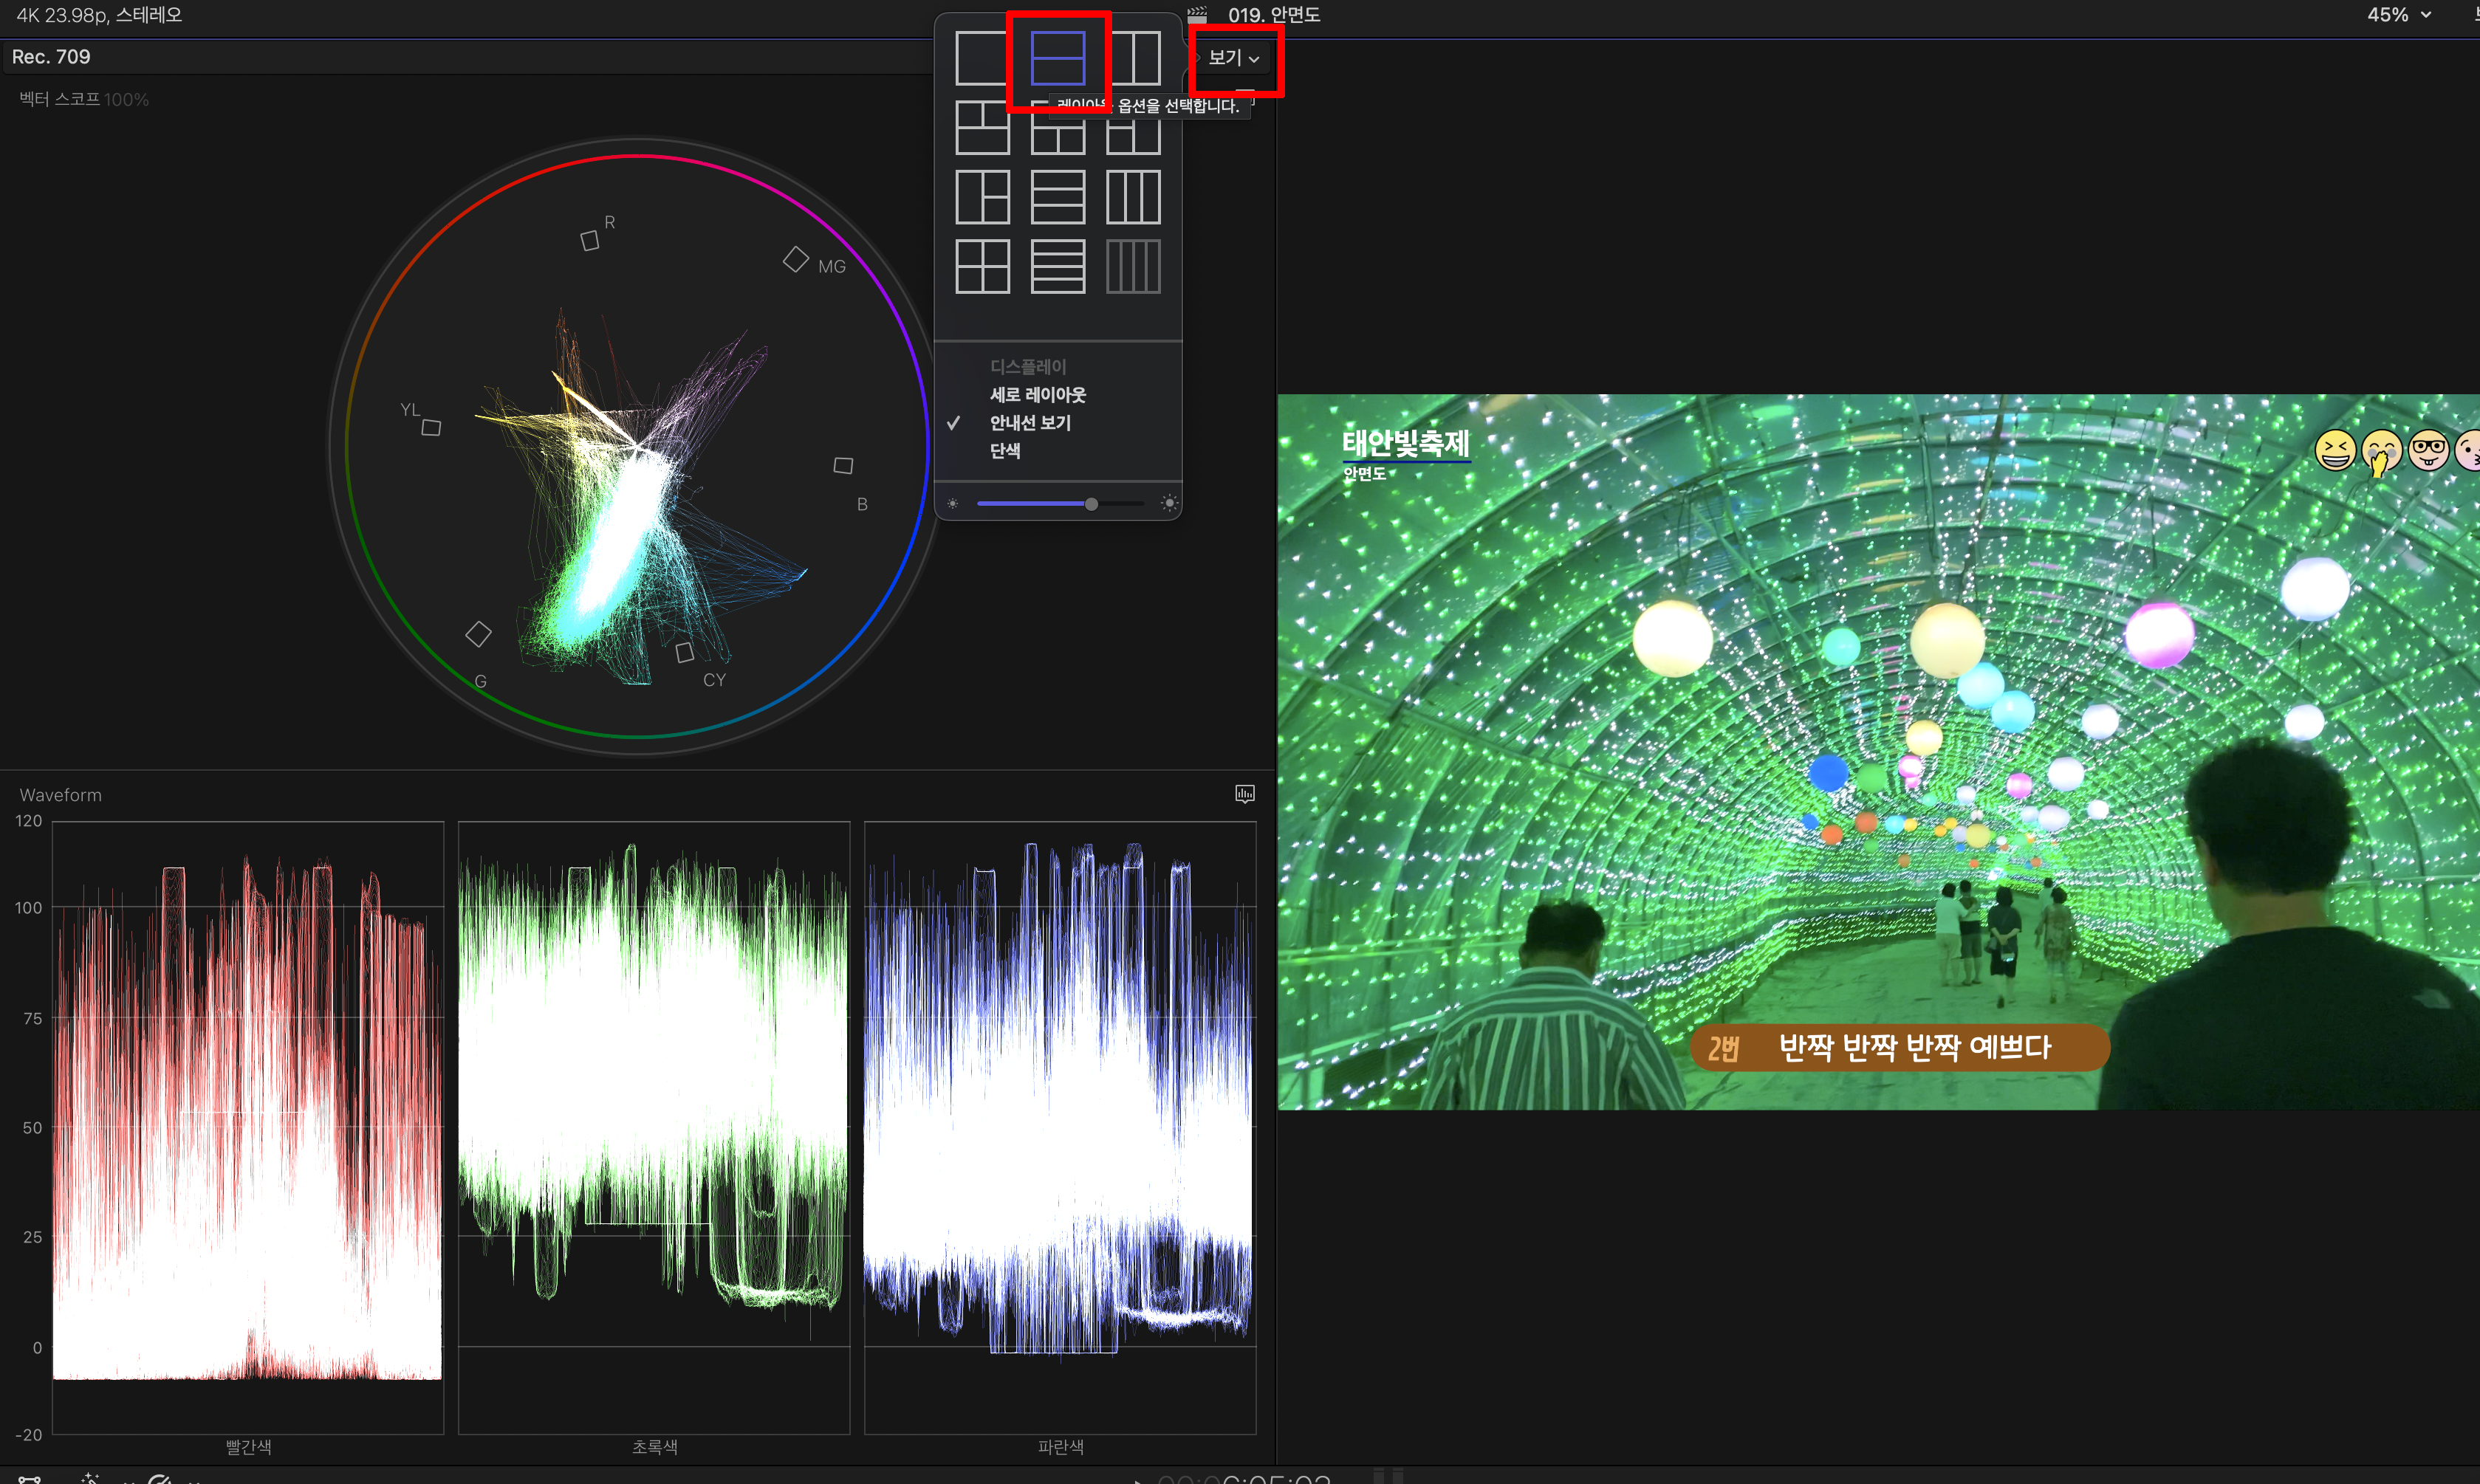Open the 보기 view dropdown
The height and width of the screenshot is (1484, 2480).
[x=1232, y=58]
